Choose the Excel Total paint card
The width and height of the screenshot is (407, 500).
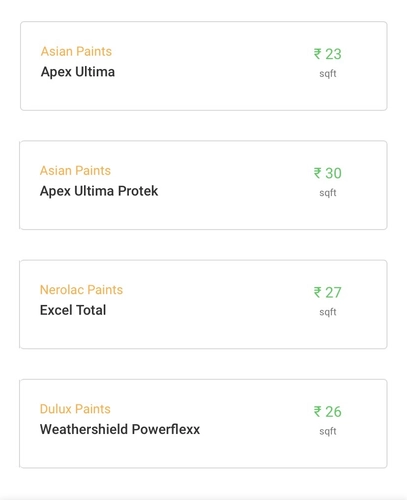point(203,304)
